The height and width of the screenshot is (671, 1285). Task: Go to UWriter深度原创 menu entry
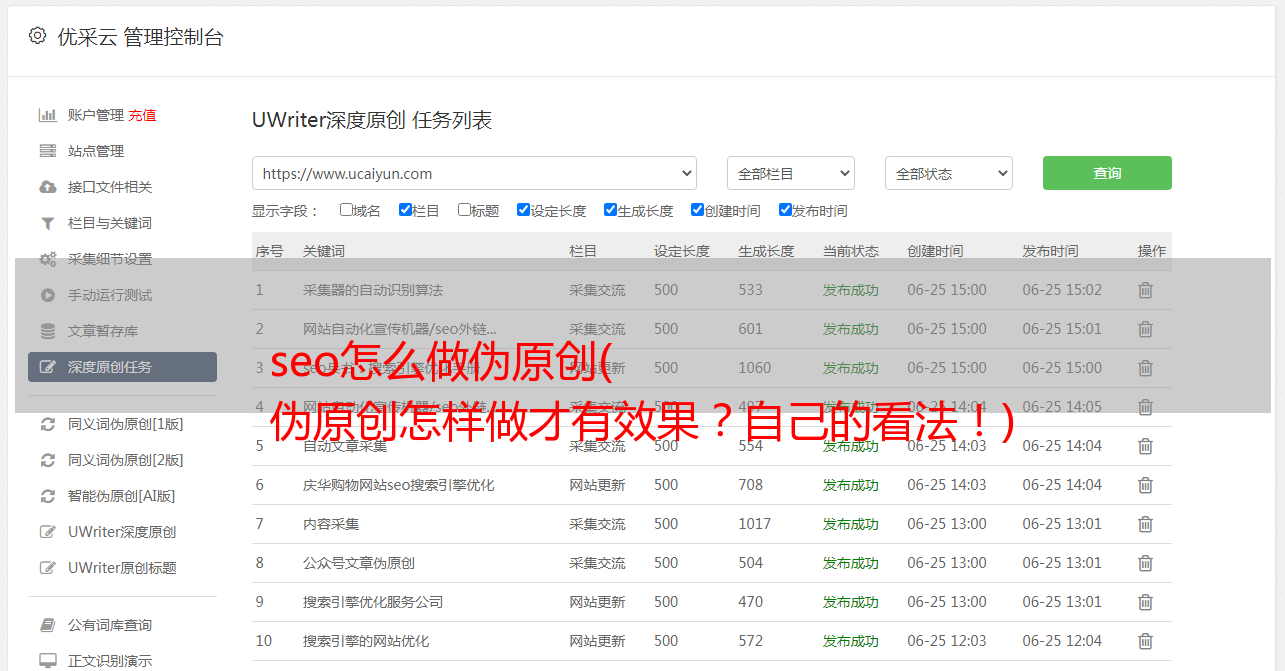[122, 532]
